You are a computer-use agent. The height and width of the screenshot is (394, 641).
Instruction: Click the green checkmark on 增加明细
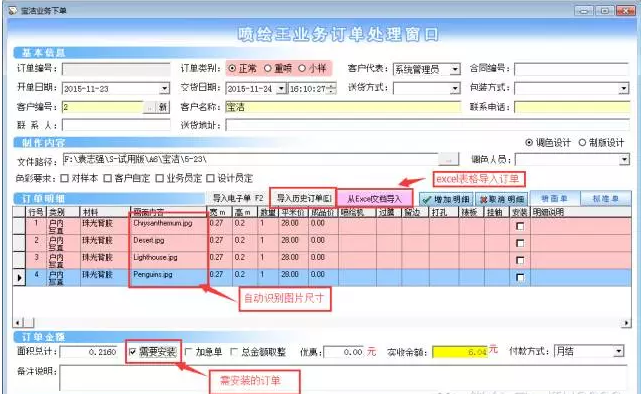click(x=427, y=199)
